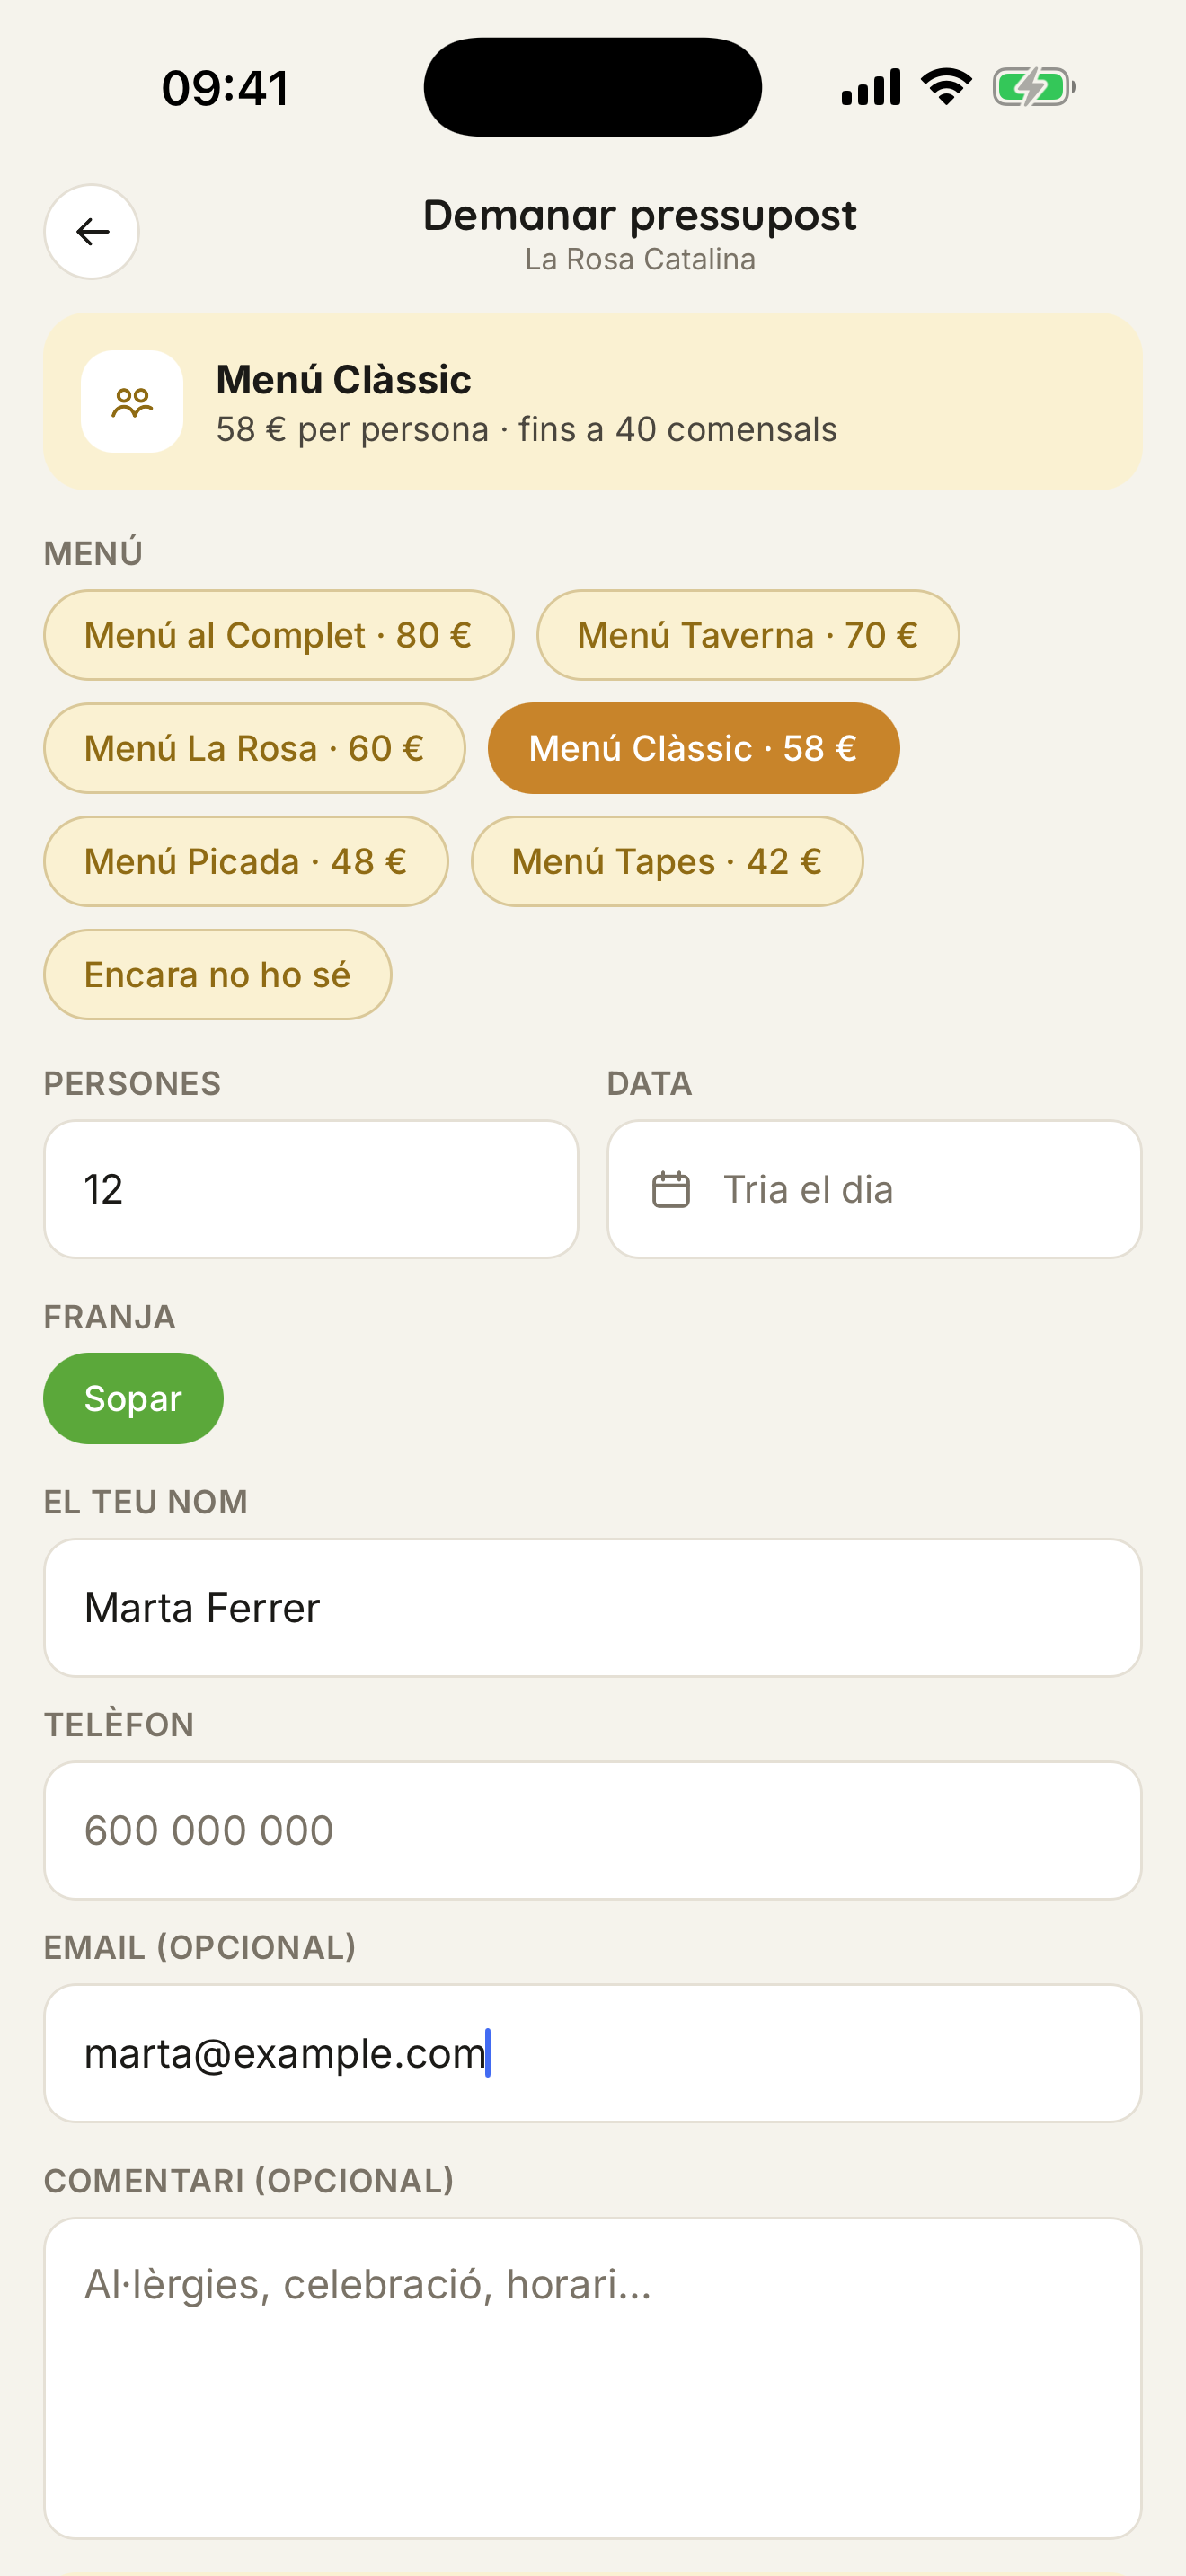Open the Tria el dia date picker
Viewport: 1186px width, 2576px height.
[874, 1190]
